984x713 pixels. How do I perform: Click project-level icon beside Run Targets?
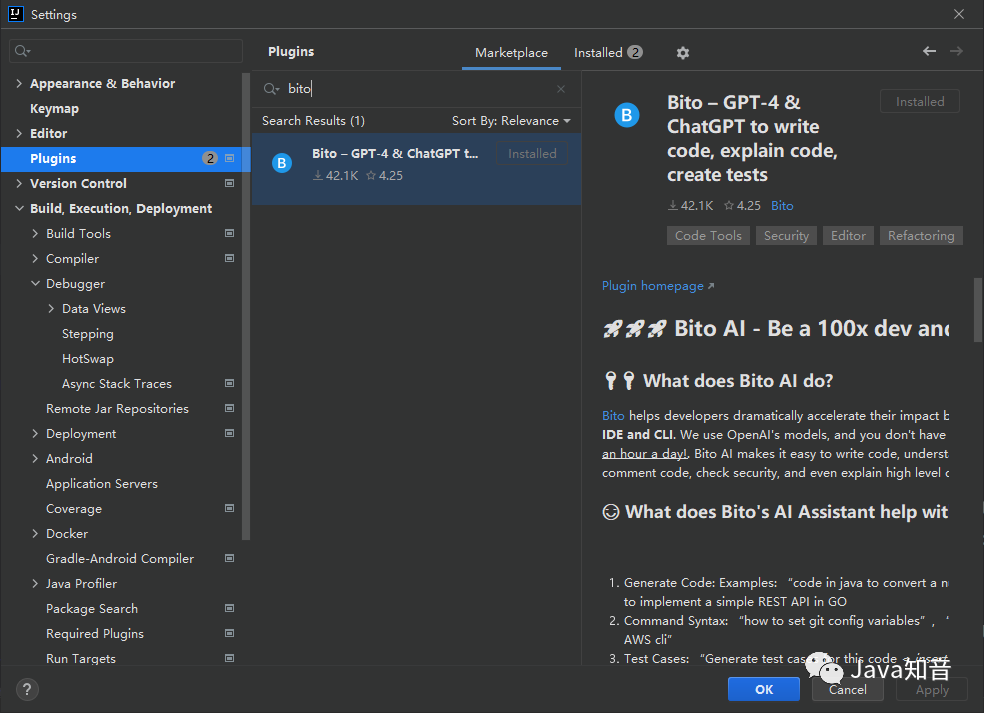pyautogui.click(x=230, y=658)
